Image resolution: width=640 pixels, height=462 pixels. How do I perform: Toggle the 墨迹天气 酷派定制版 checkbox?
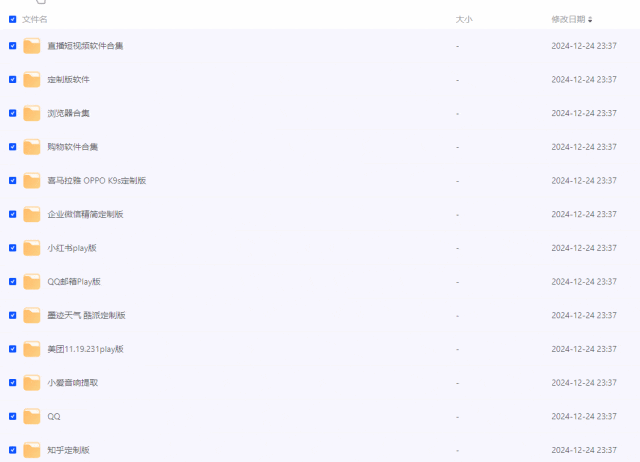[x=13, y=315]
